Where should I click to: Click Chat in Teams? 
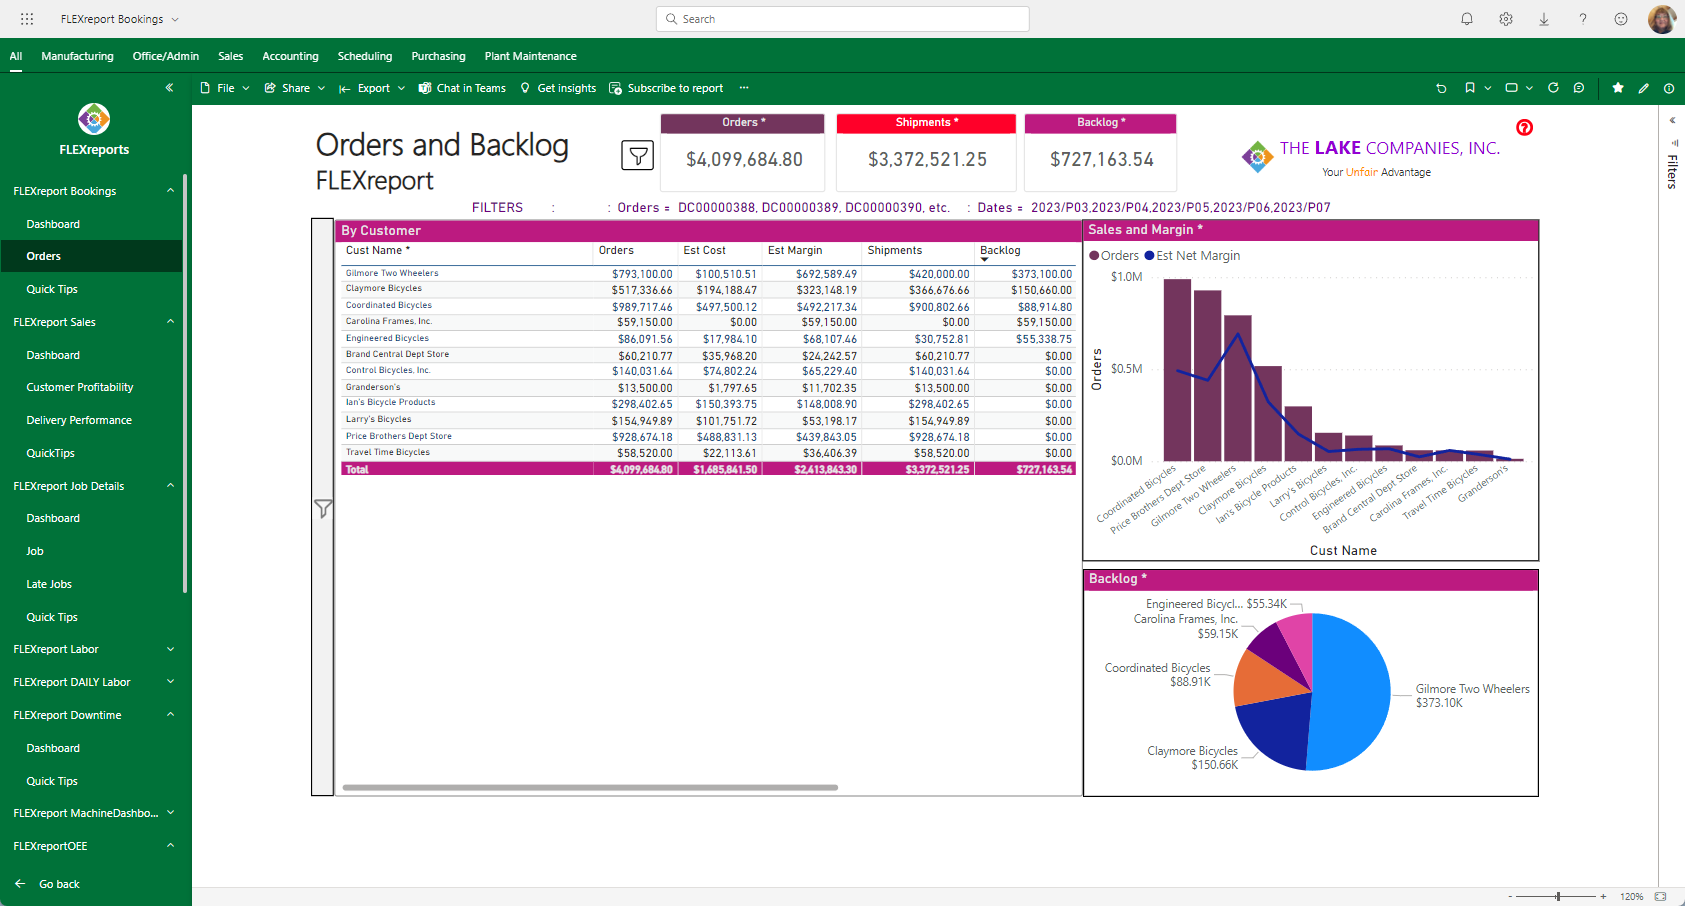pyautogui.click(x=462, y=88)
